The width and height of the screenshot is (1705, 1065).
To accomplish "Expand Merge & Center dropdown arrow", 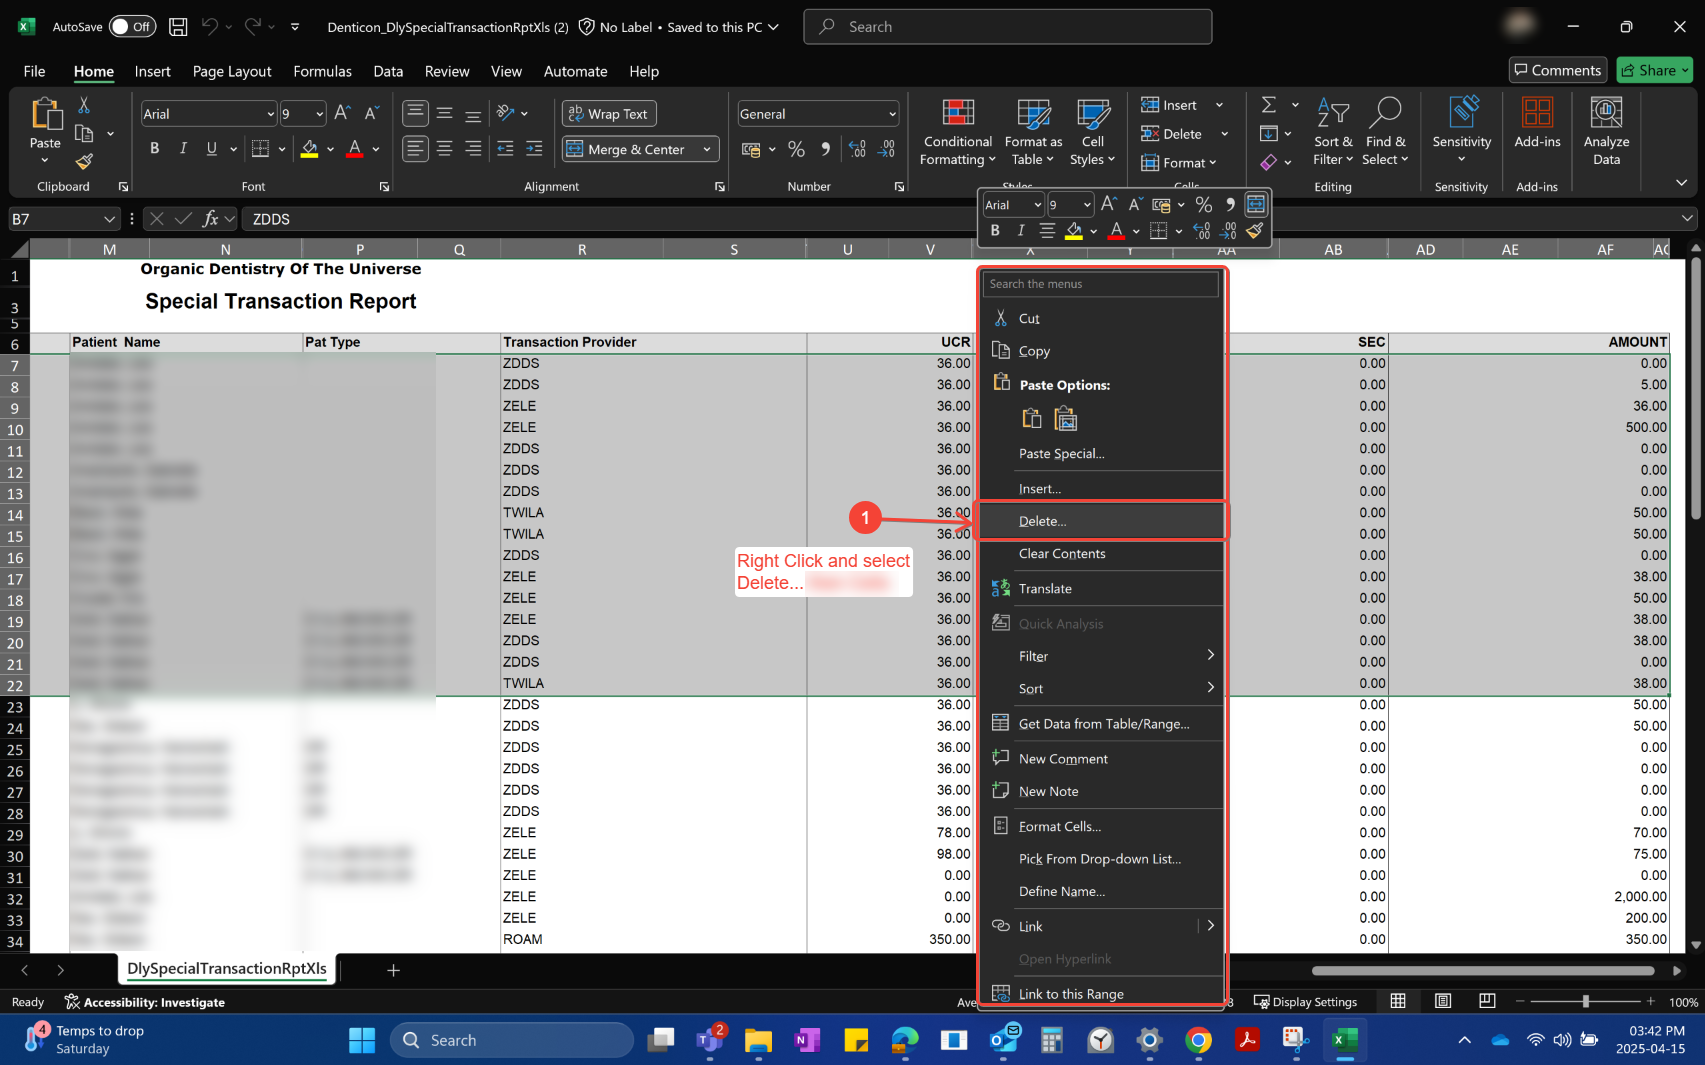I will tap(707, 149).
